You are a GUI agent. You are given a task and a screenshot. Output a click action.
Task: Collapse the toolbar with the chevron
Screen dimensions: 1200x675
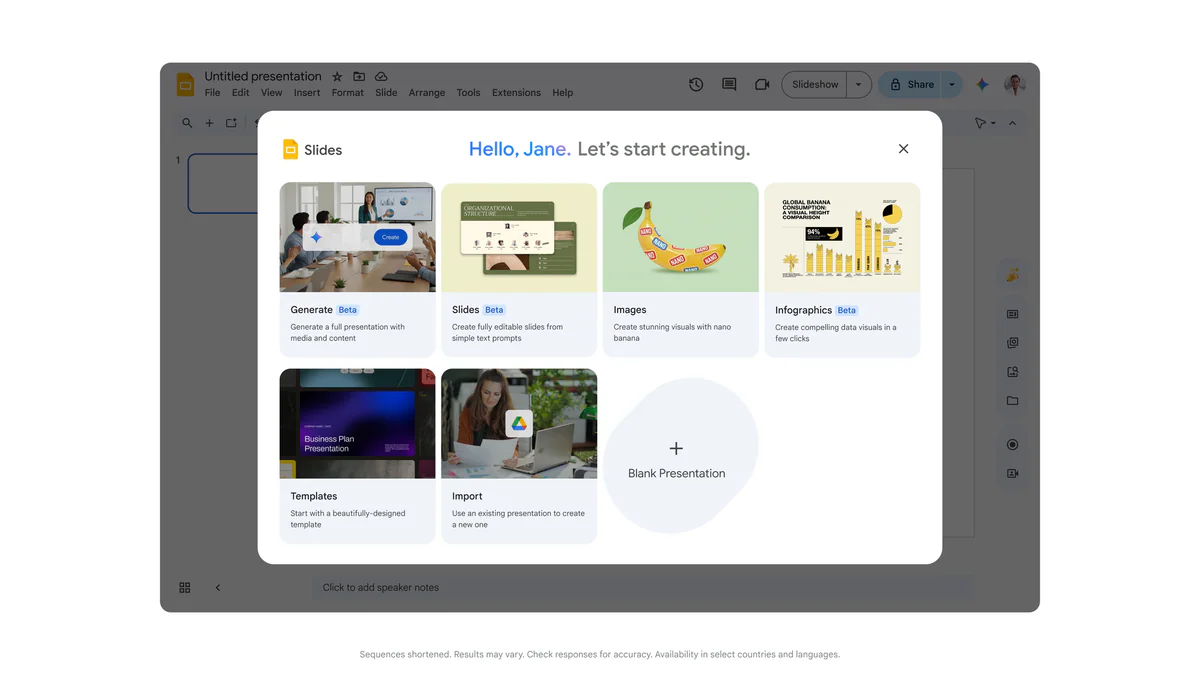1012,123
